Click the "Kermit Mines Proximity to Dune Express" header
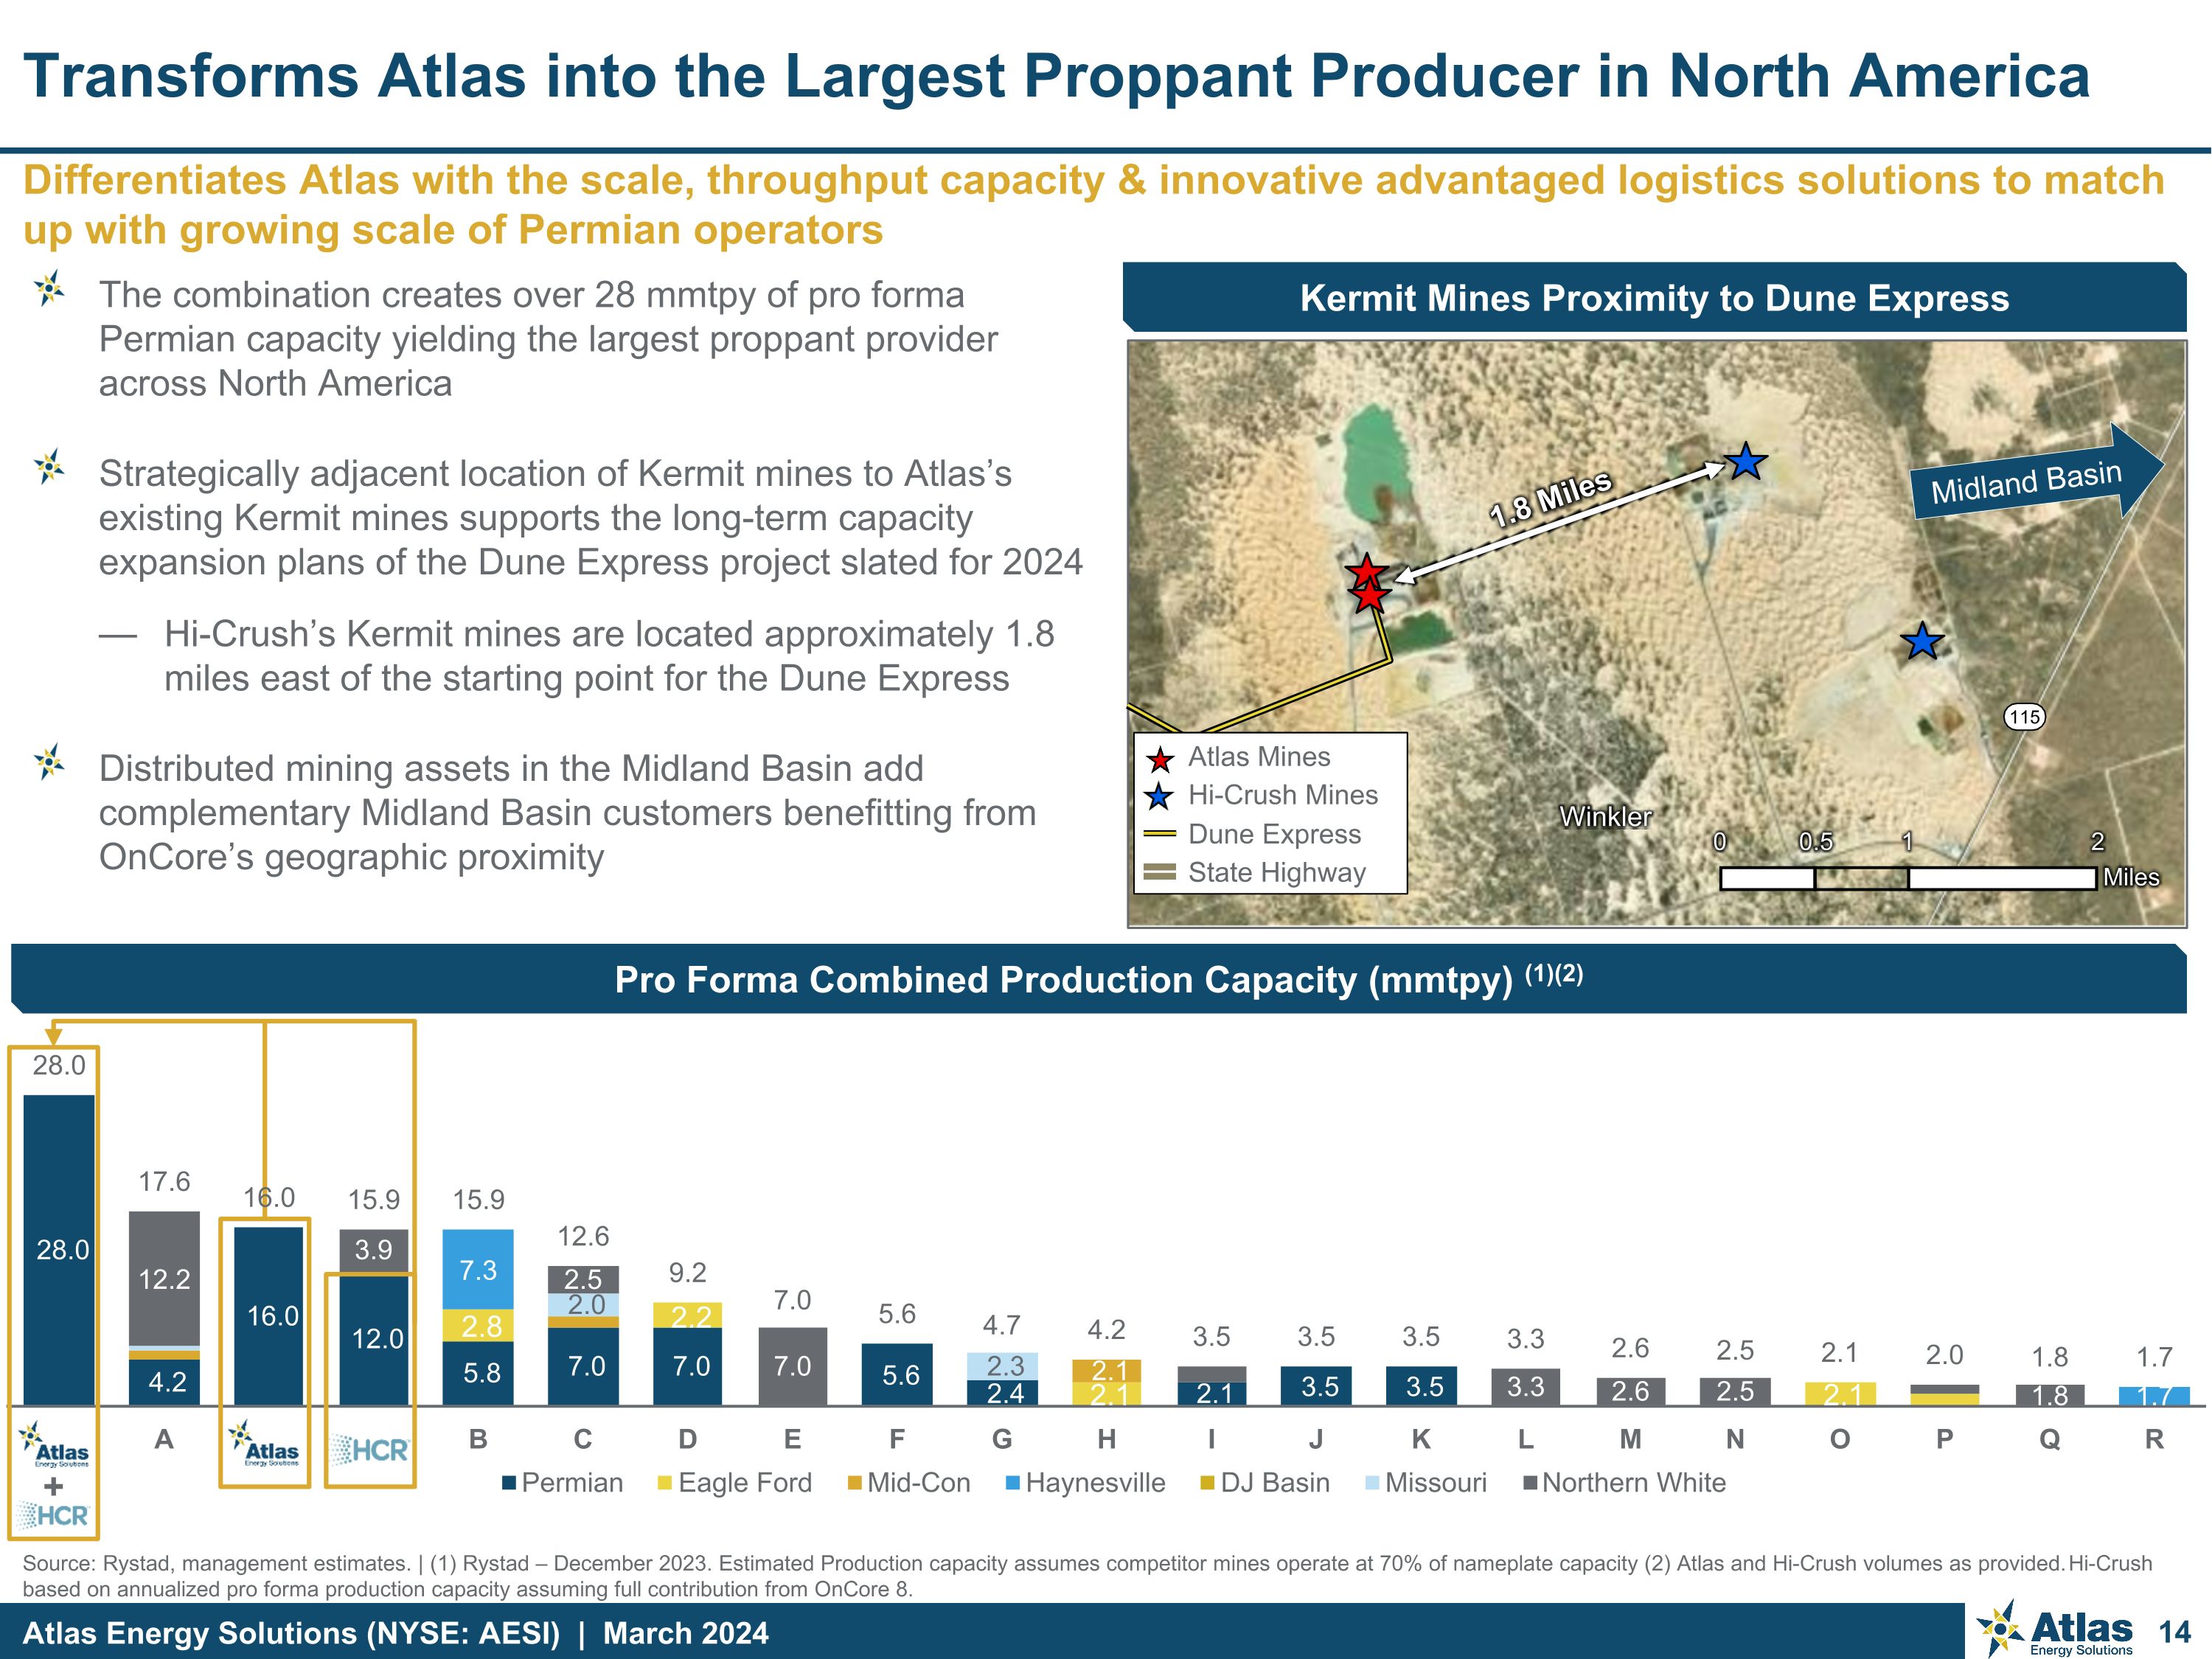Image resolution: width=2212 pixels, height=1659 pixels. pos(1654,298)
